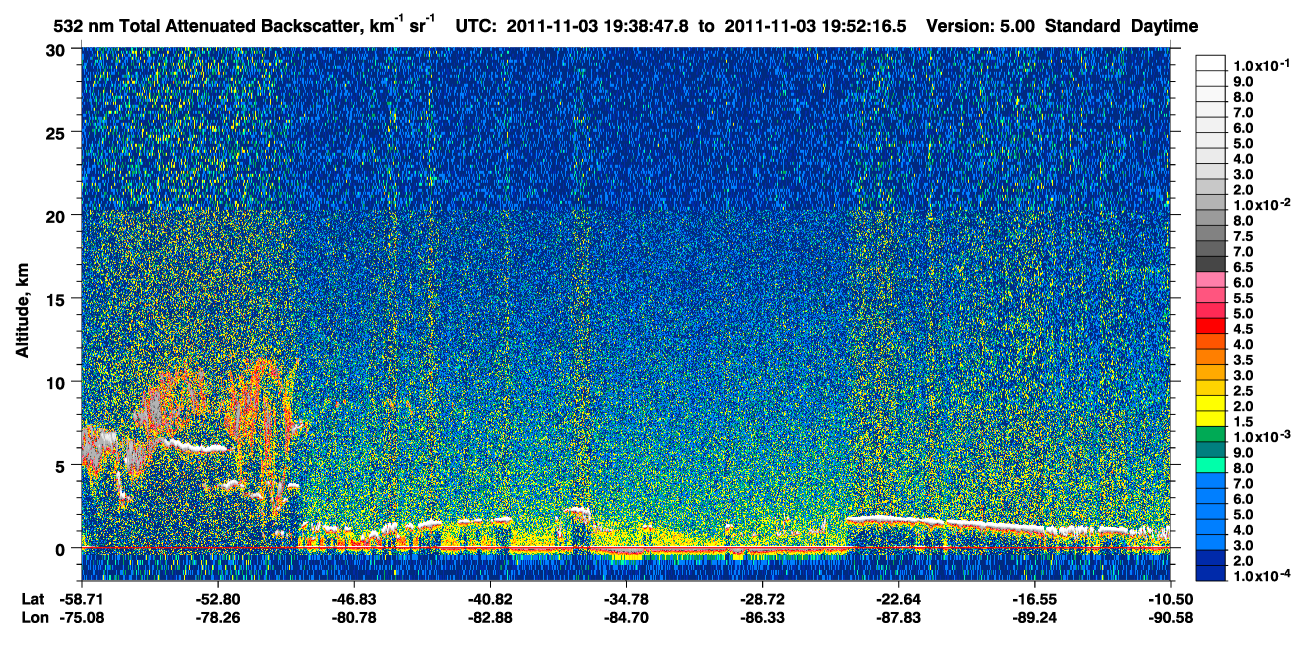Click the 'Lon' row label
Viewport: 1300px width, 667px height.
[33, 617]
